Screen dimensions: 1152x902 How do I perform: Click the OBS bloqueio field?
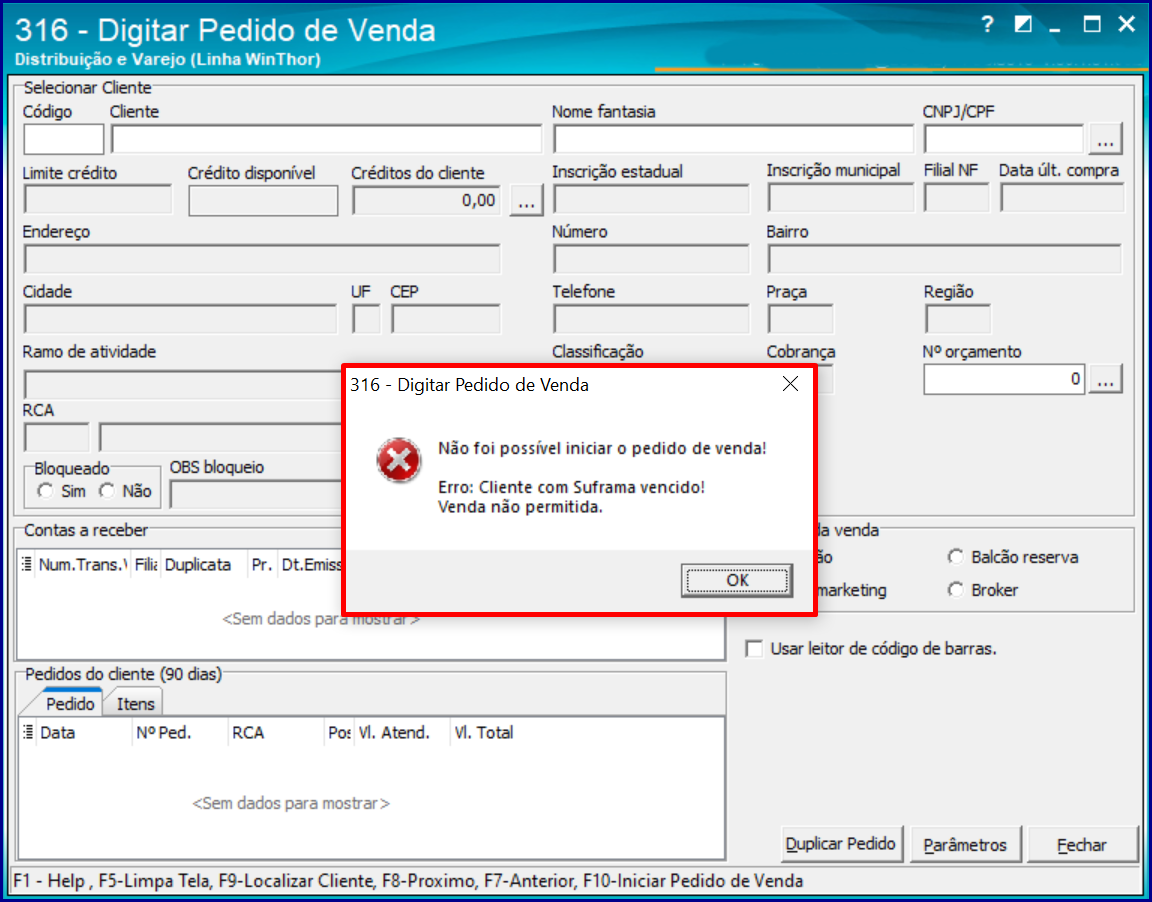[x=257, y=494]
